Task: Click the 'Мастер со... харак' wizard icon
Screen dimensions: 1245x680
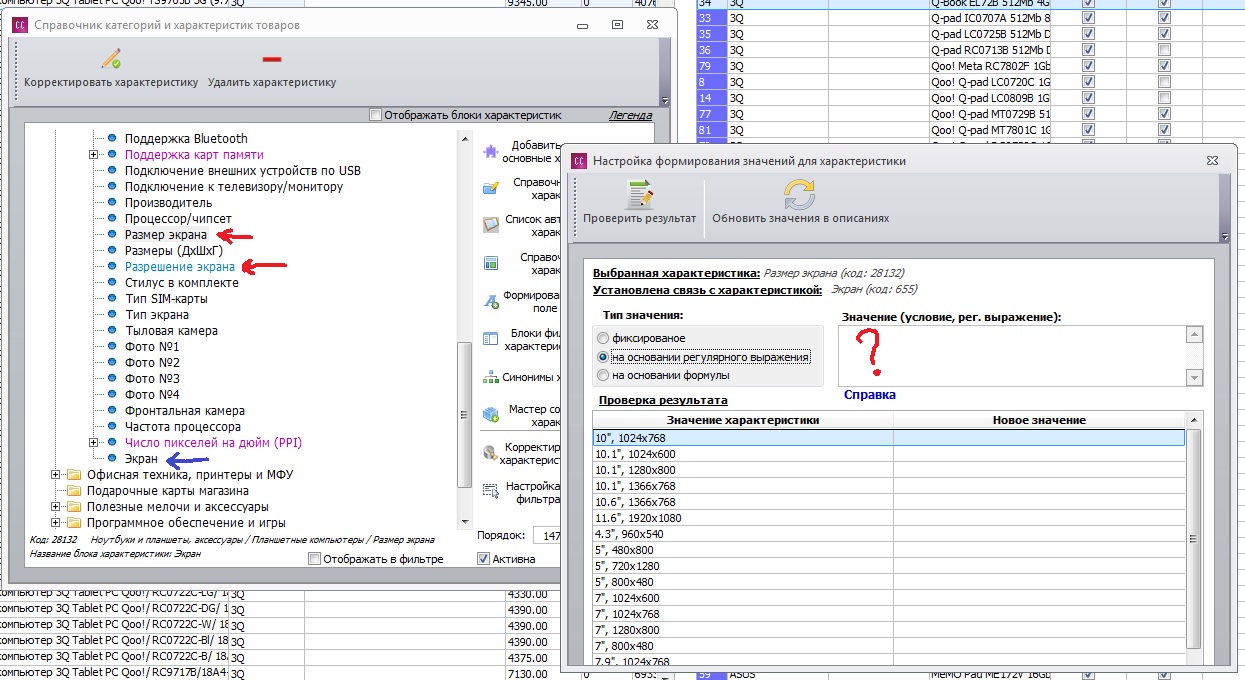Action: 490,415
